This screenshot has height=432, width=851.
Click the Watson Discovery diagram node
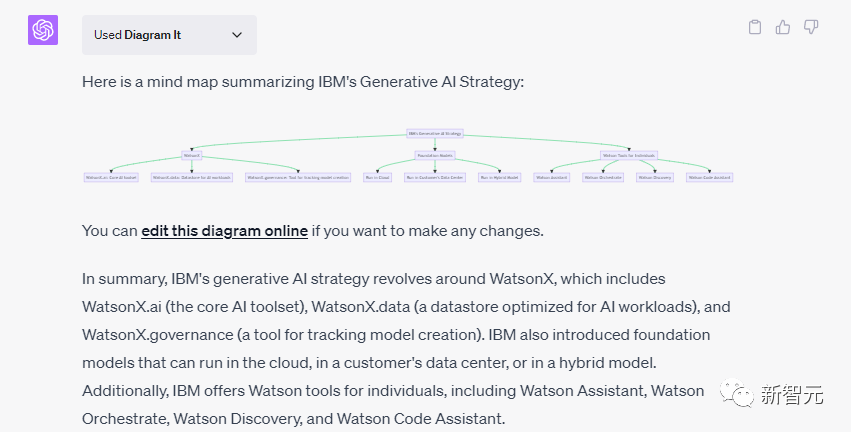coord(654,177)
